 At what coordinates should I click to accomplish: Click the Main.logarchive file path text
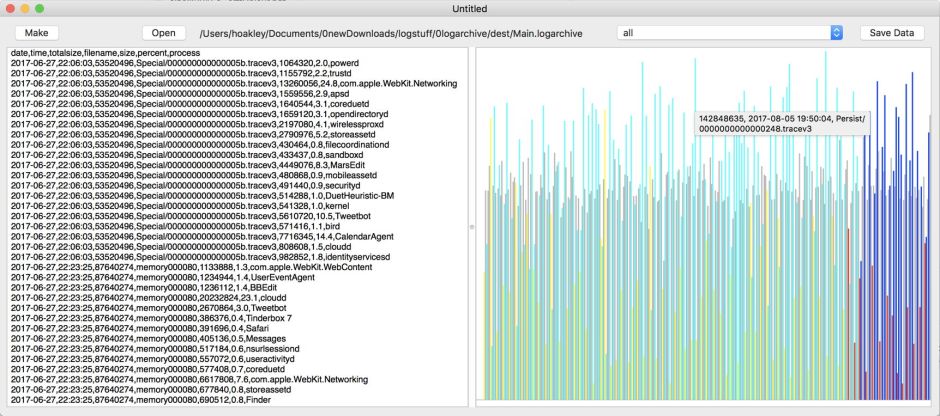(x=389, y=33)
